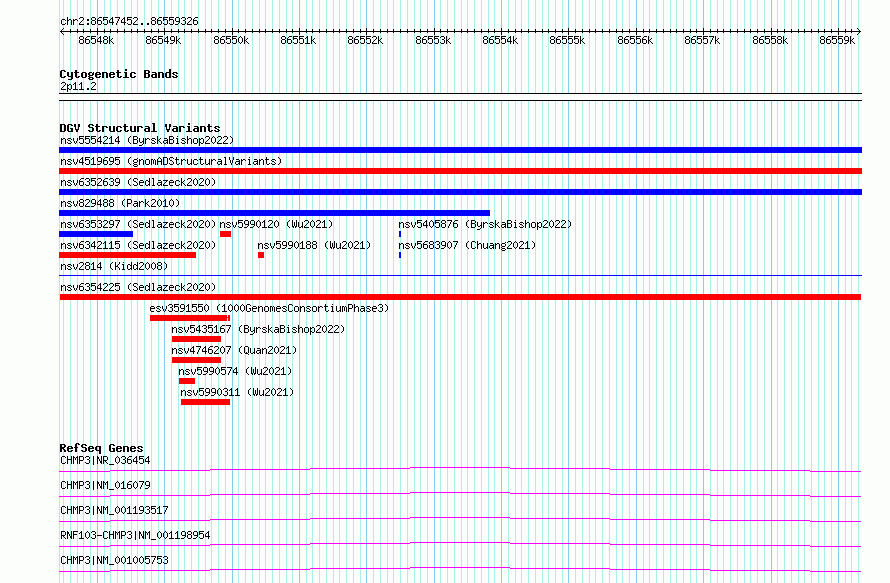The width and height of the screenshot is (890, 583).
Task: Click the right arrow end of the ruler
Action: coord(859,31)
